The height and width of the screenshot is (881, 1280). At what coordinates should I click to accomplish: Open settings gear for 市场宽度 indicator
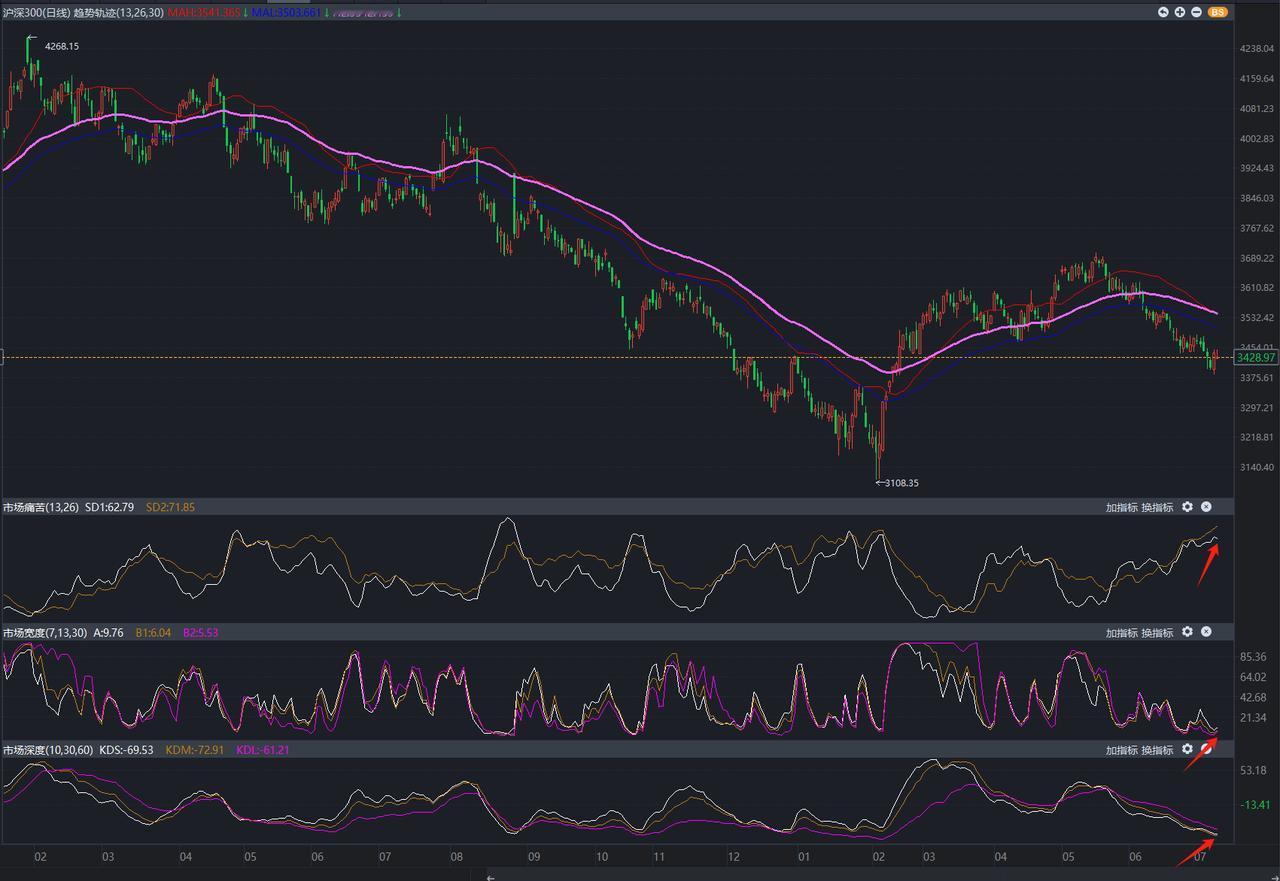pyautogui.click(x=1187, y=632)
